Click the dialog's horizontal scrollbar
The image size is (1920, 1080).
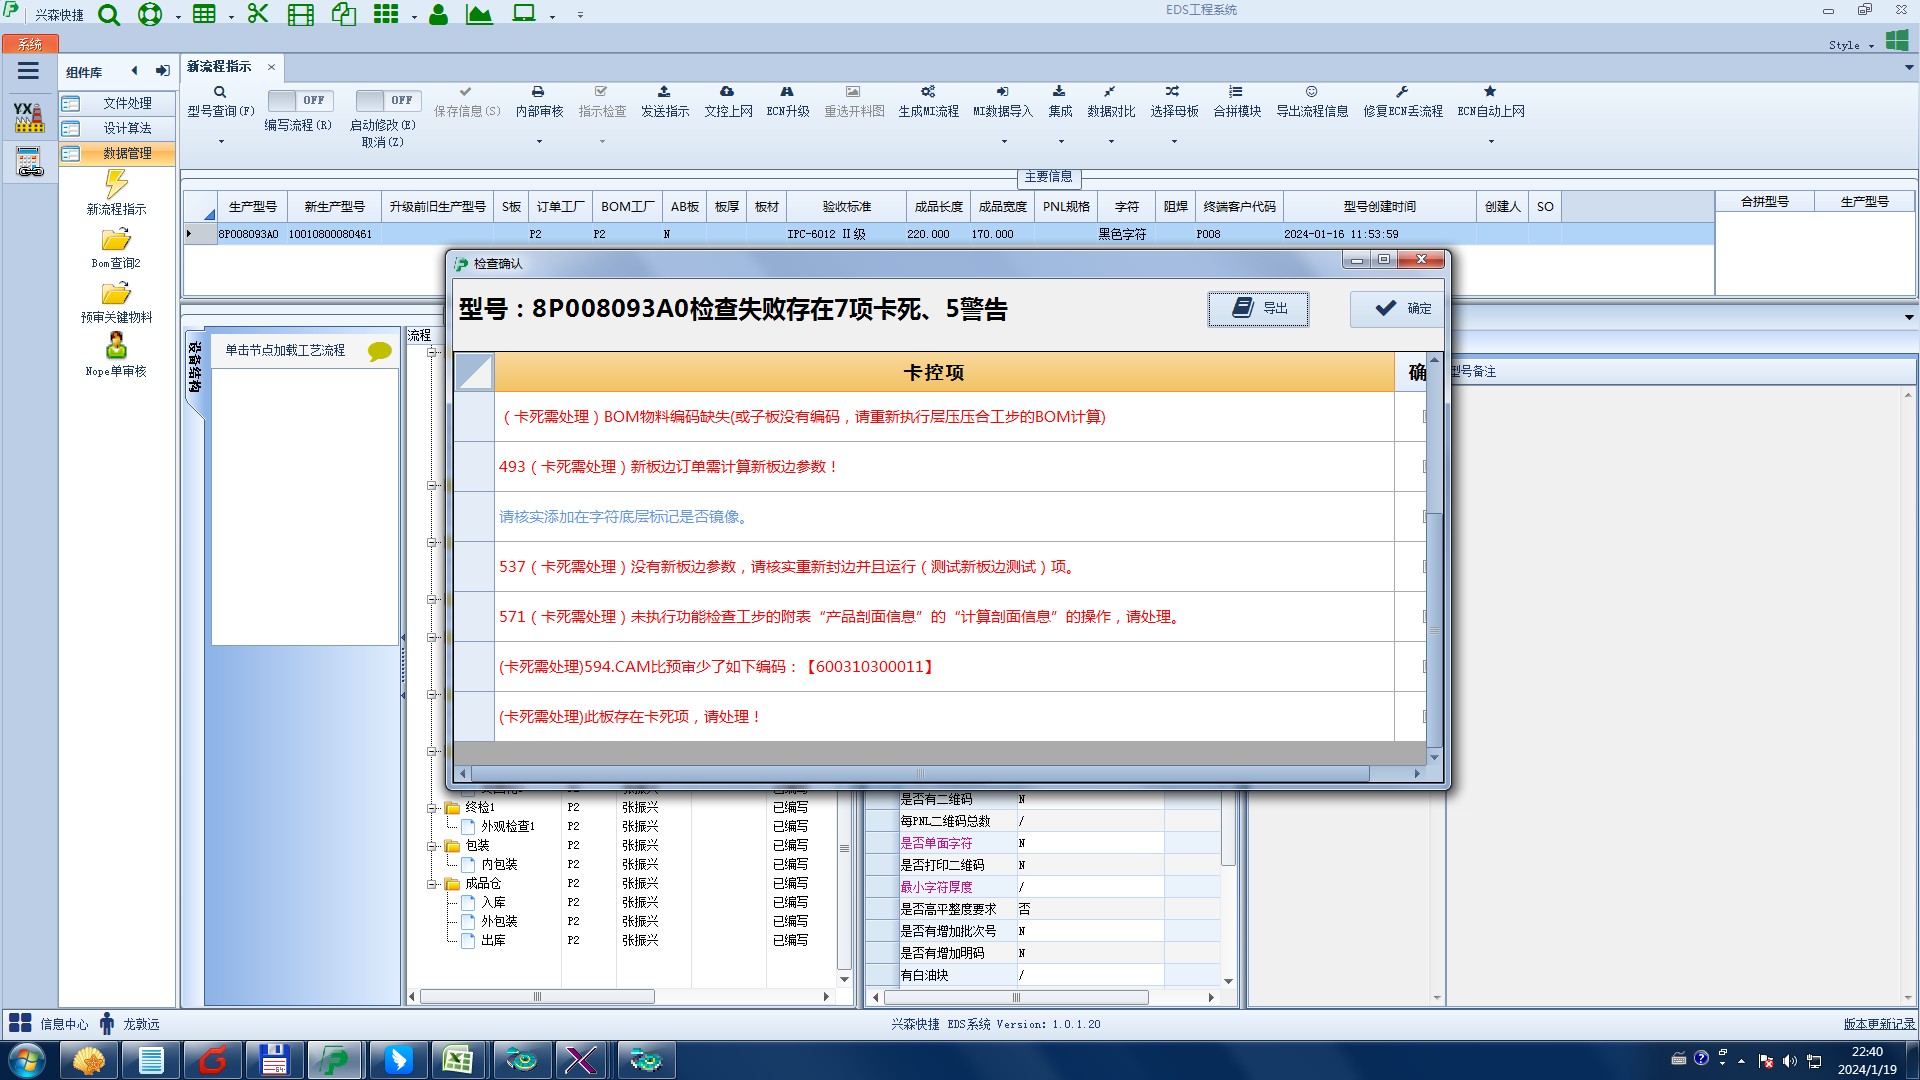[918, 774]
